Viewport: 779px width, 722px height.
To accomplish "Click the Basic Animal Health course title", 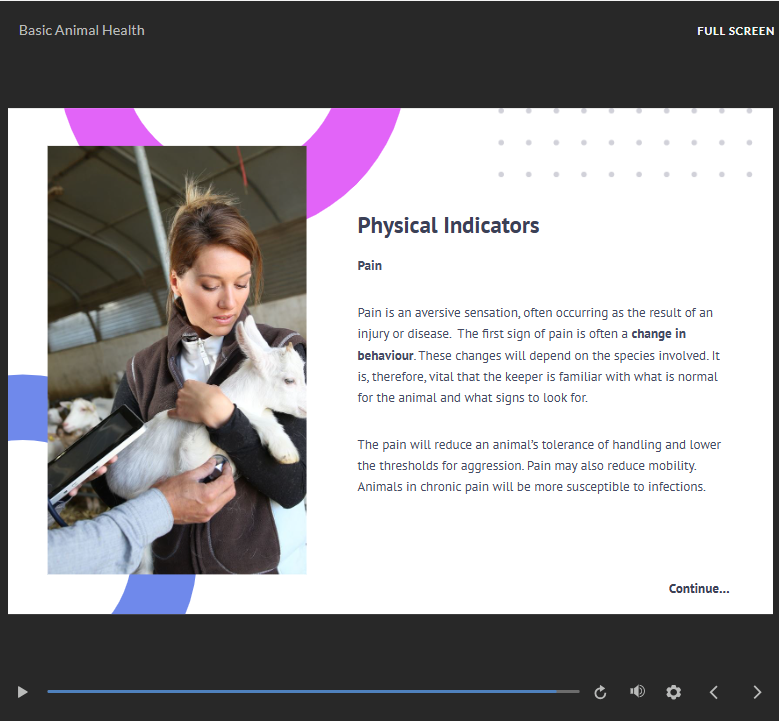I will [x=82, y=30].
